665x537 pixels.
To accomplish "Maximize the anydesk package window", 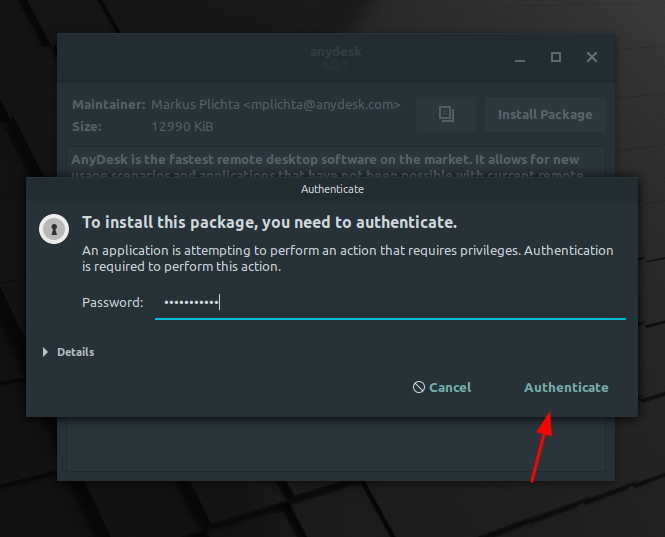I will point(556,57).
